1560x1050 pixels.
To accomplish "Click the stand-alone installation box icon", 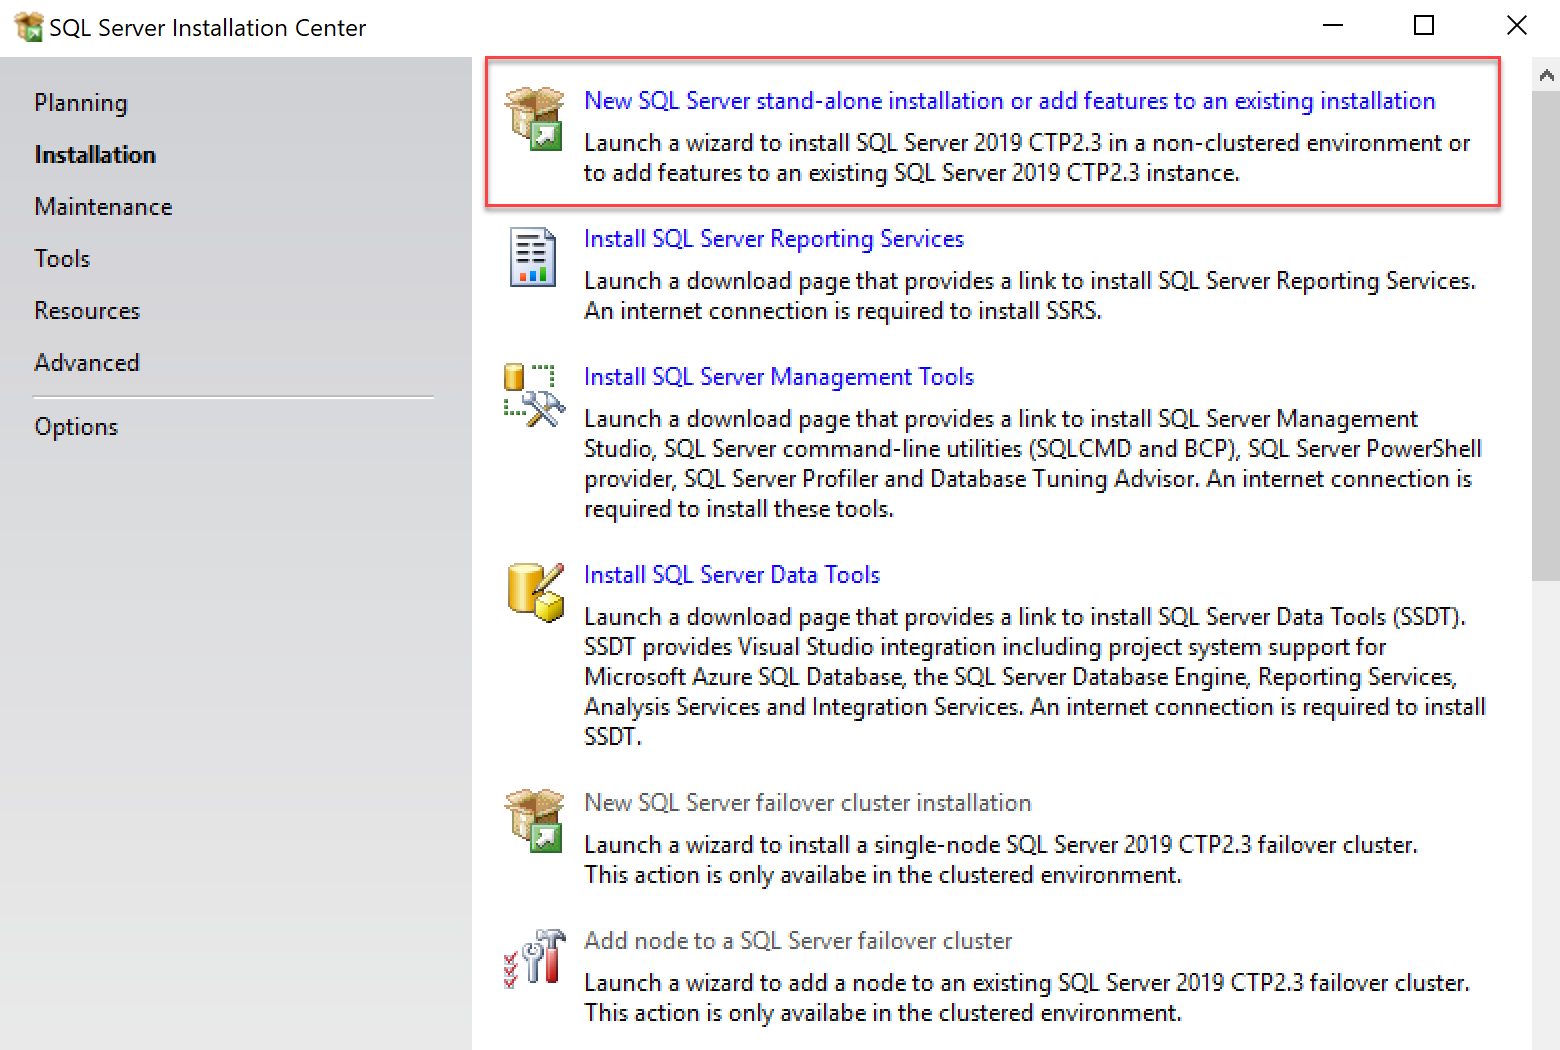I will [534, 118].
